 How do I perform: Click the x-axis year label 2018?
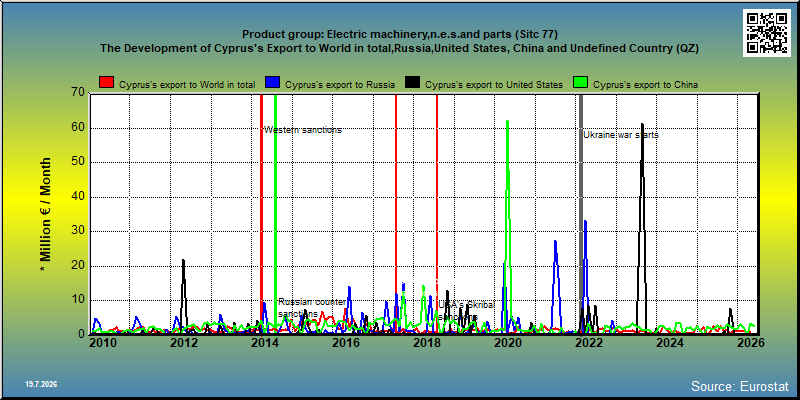click(x=427, y=343)
